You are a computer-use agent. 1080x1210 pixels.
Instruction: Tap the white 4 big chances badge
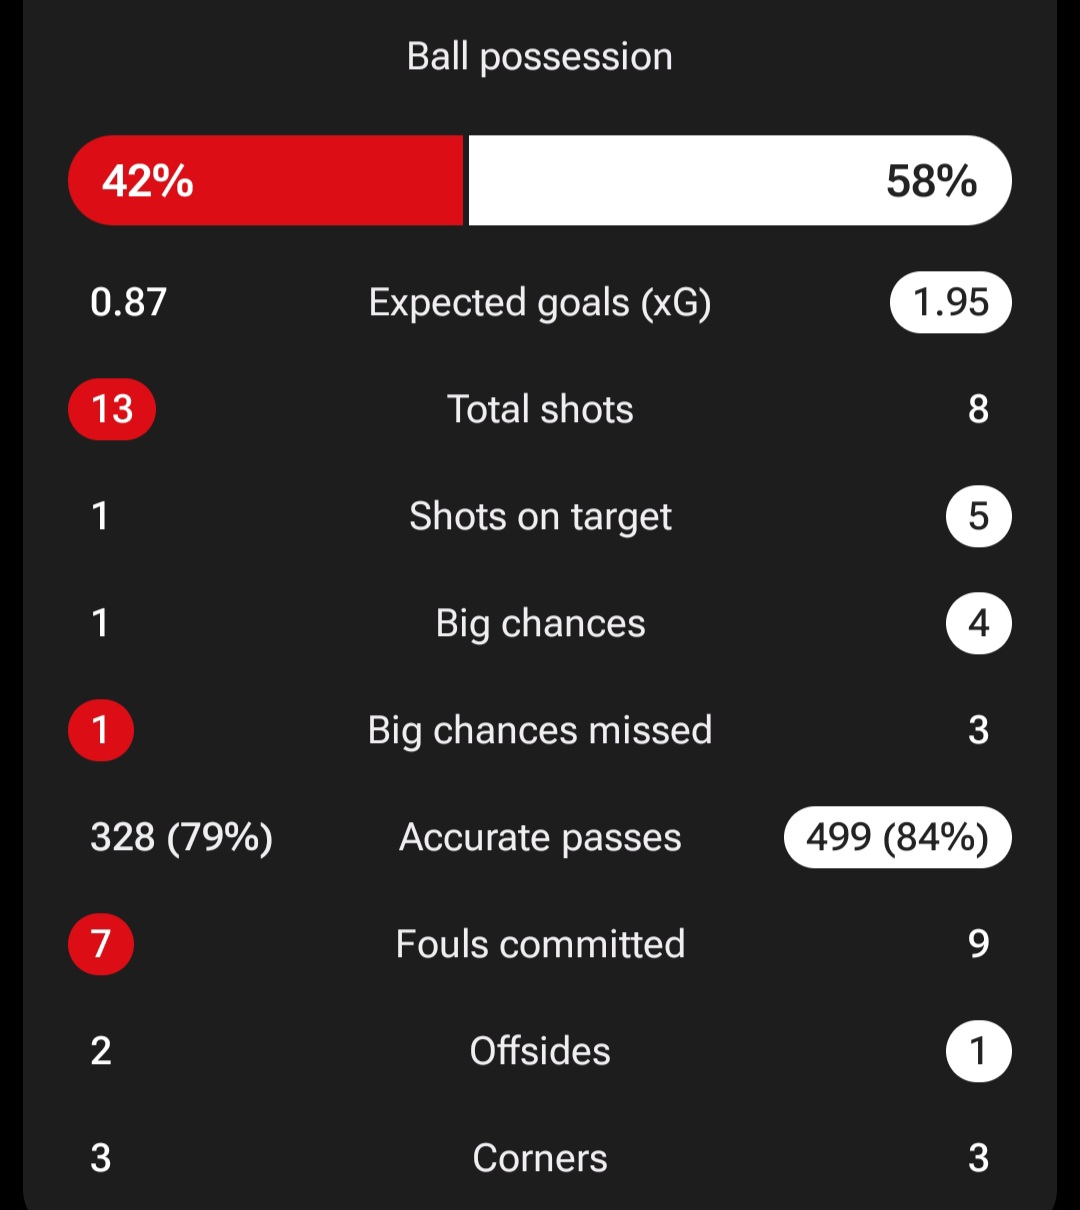(x=978, y=623)
